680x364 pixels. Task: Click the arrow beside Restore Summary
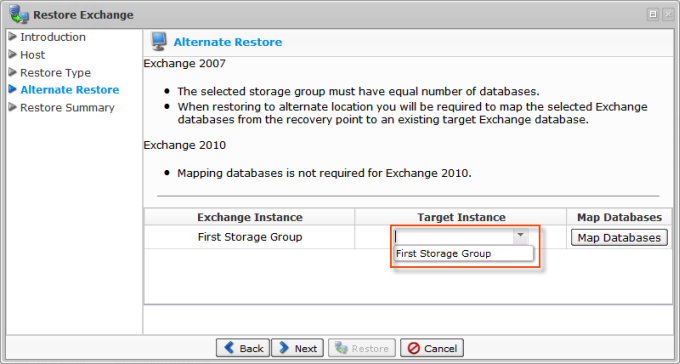click(13, 107)
